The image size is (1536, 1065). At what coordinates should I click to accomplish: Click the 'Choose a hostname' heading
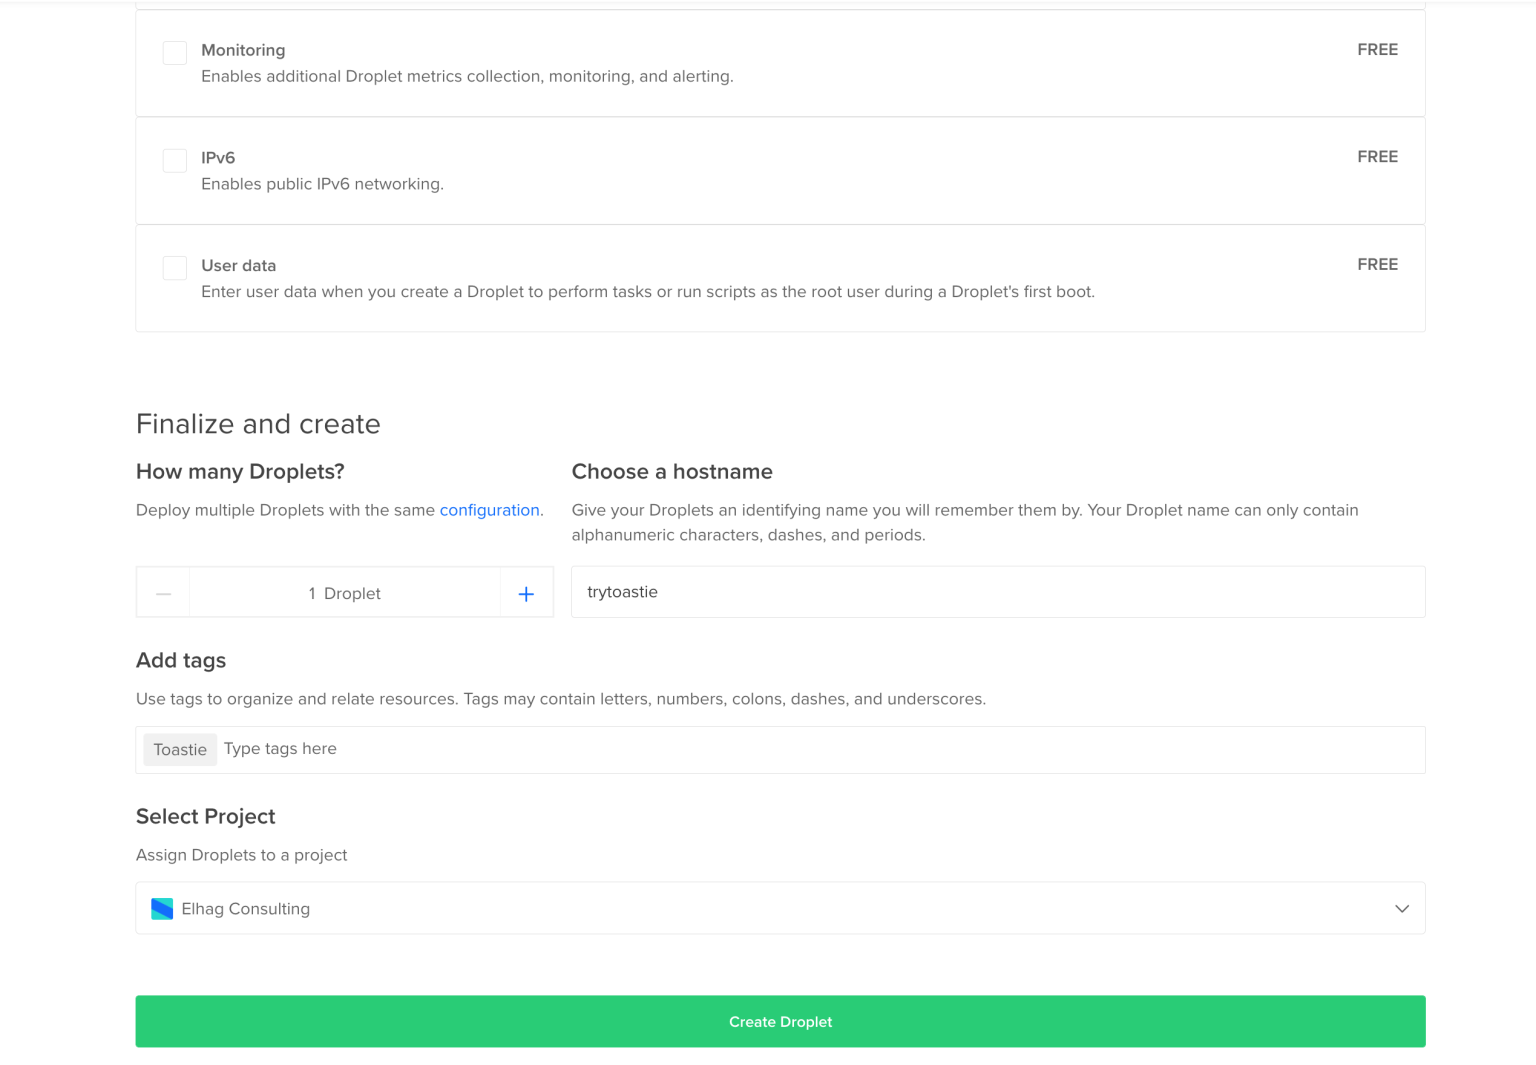click(x=672, y=472)
